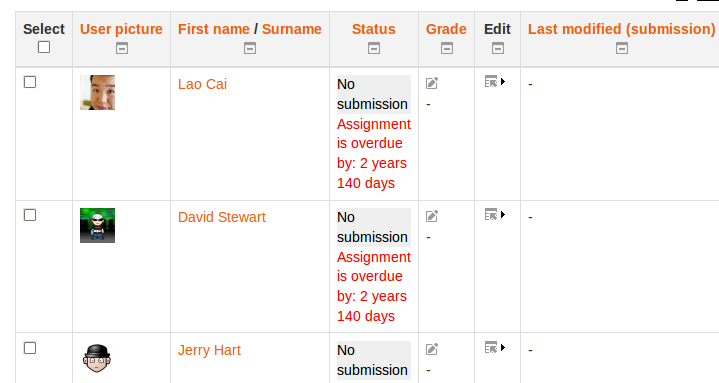The image size is (719, 383).
Task: Open grade editor for Jerry Hart
Action: click(432, 349)
